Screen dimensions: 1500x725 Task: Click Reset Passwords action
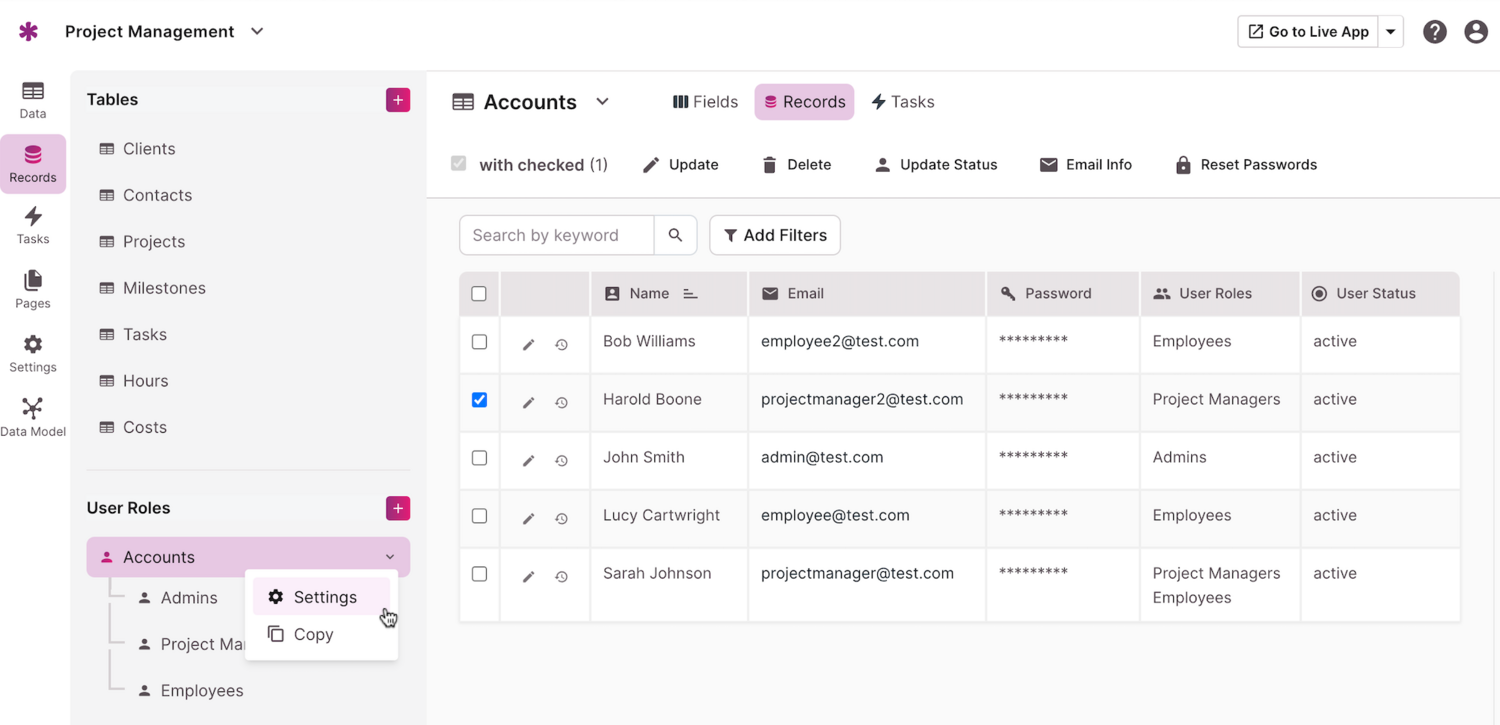click(1245, 165)
